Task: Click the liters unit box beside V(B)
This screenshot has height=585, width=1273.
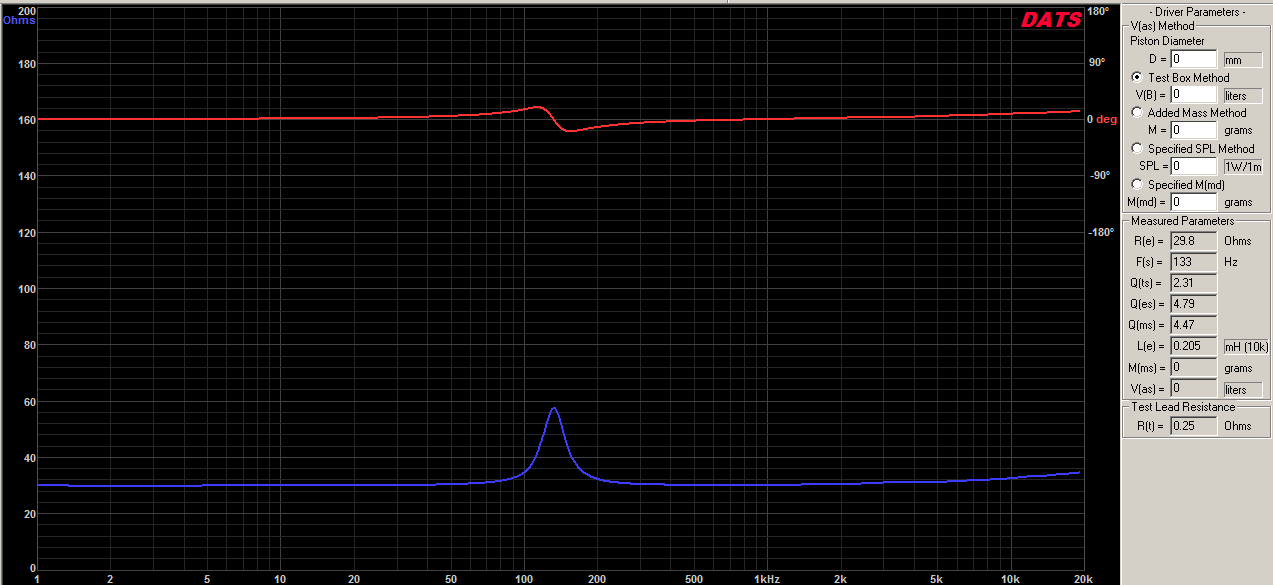Action: point(1242,96)
